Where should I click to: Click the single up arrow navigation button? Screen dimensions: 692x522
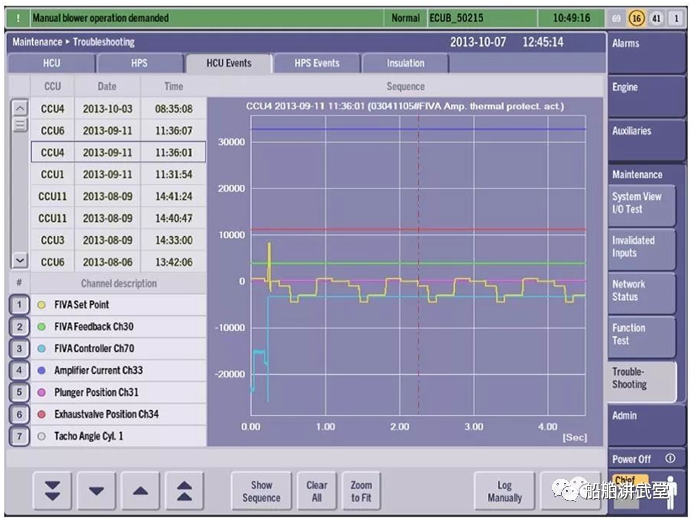click(140, 491)
